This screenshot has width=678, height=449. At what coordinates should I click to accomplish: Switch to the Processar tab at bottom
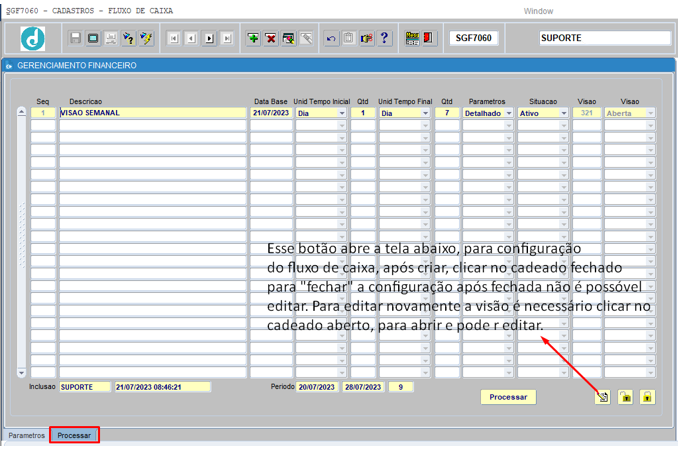[74, 435]
